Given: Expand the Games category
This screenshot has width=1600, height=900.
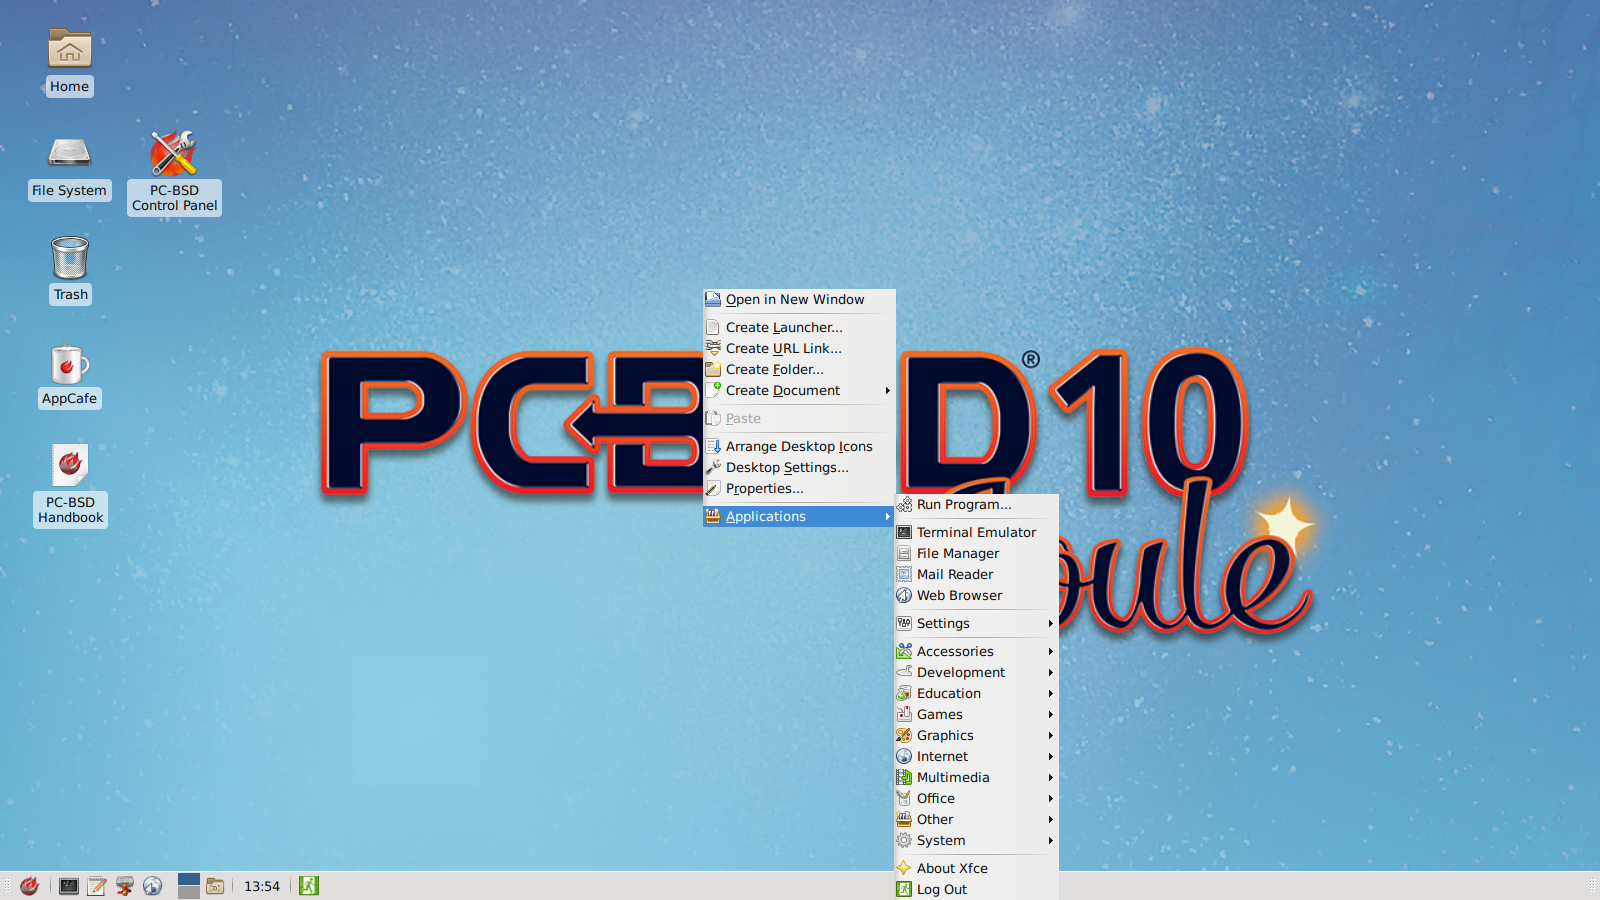Looking at the screenshot, I should (976, 714).
